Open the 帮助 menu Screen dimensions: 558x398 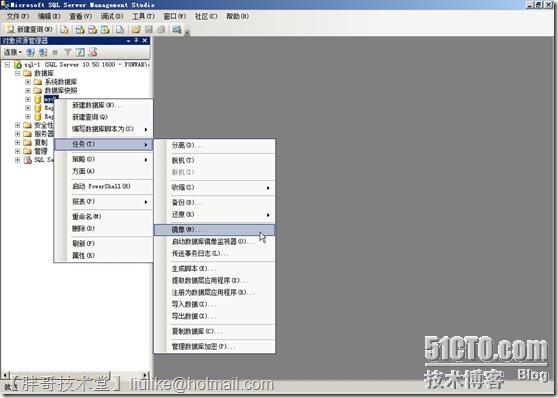pyautogui.click(x=237, y=16)
